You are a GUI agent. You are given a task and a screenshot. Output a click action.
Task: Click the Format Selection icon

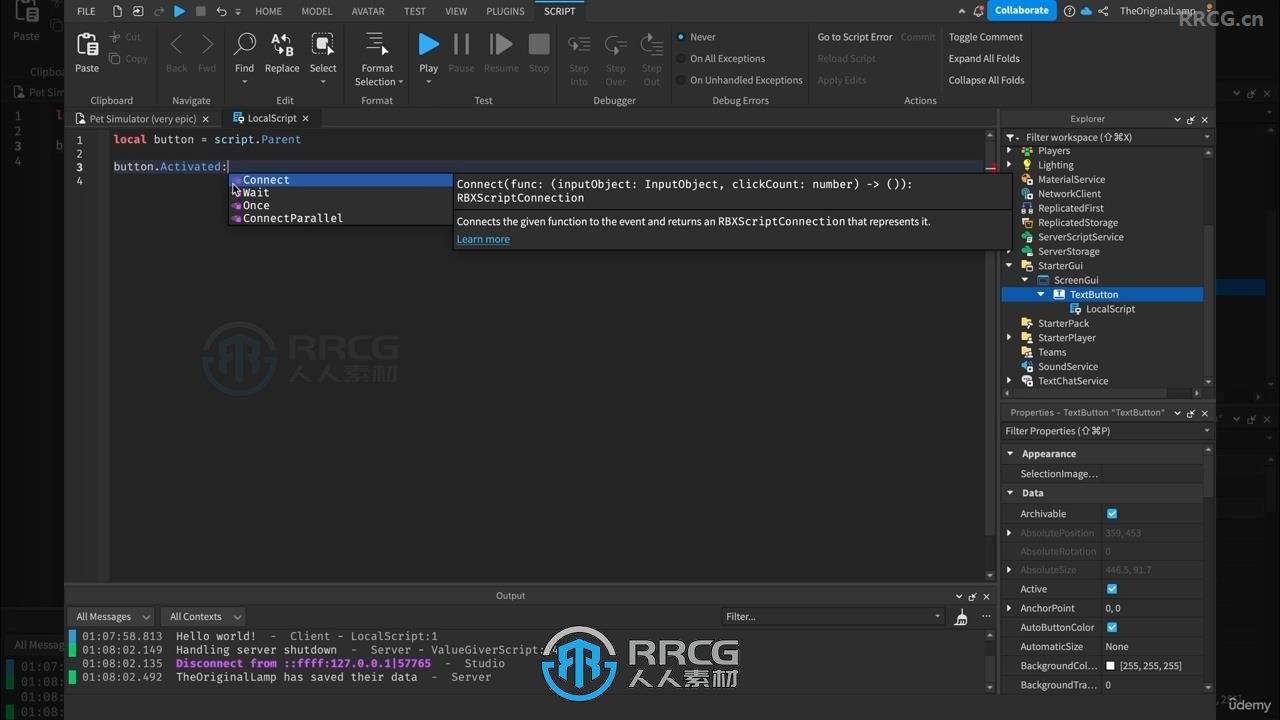coord(377,45)
